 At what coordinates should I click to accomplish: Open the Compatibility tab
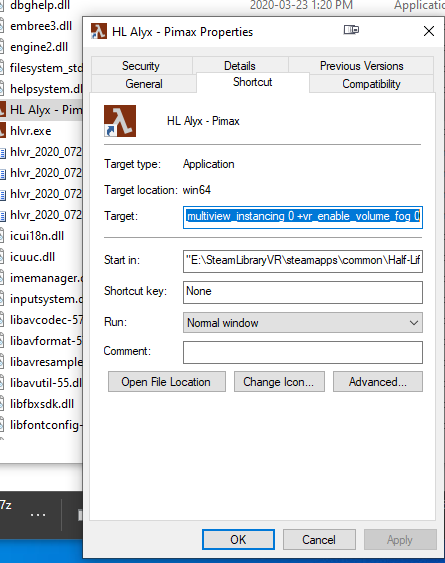point(371,84)
